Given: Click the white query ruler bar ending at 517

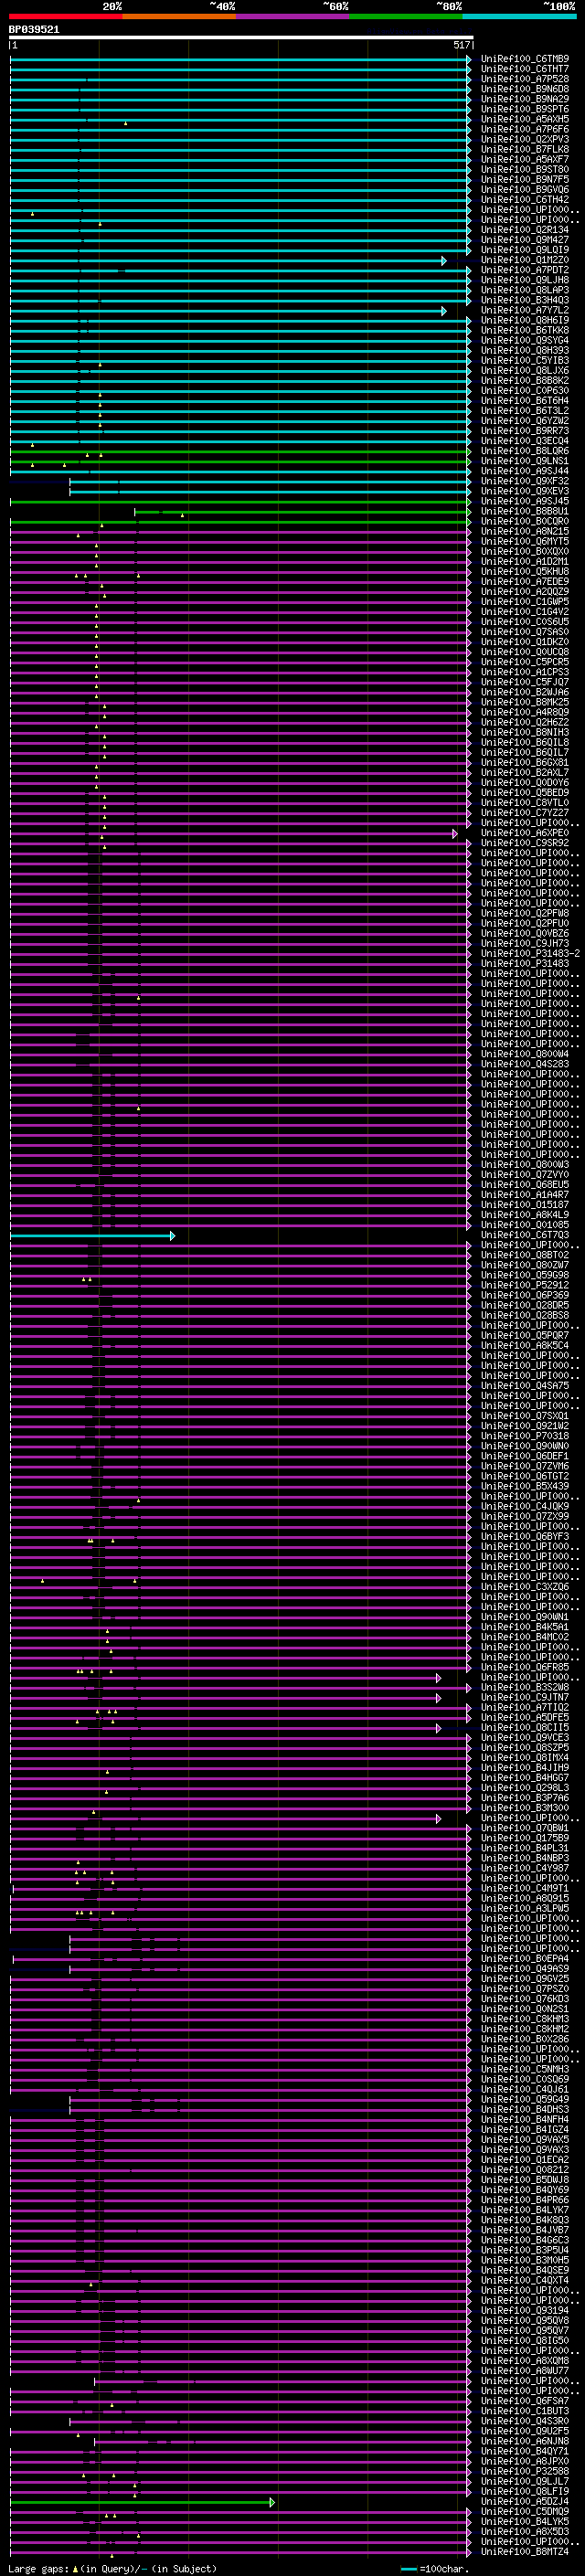Looking at the screenshot, I should 241,38.
